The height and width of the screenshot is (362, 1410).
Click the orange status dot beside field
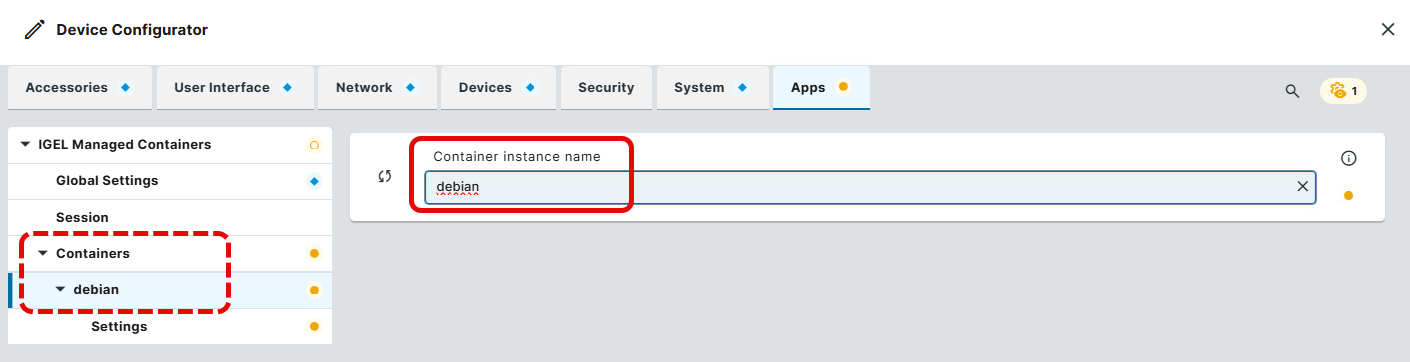[1348, 195]
